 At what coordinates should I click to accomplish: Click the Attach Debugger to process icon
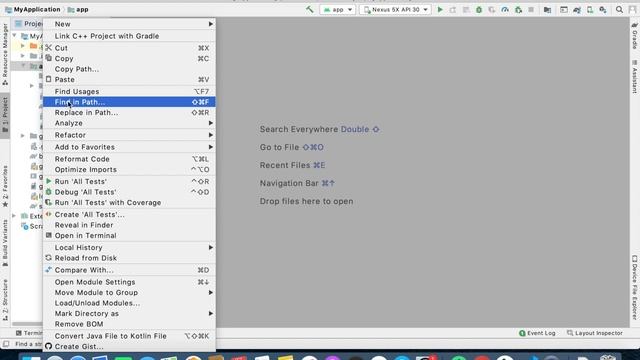click(x=518, y=9)
